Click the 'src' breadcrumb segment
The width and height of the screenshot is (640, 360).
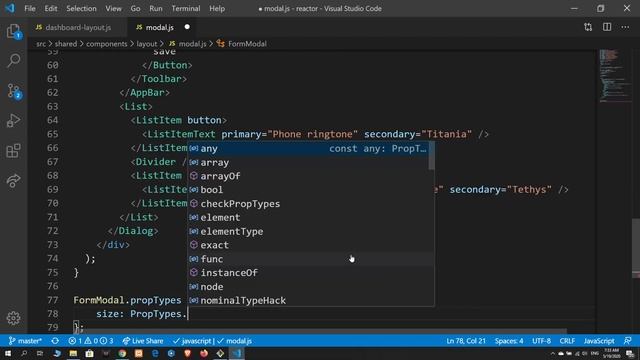click(41, 44)
